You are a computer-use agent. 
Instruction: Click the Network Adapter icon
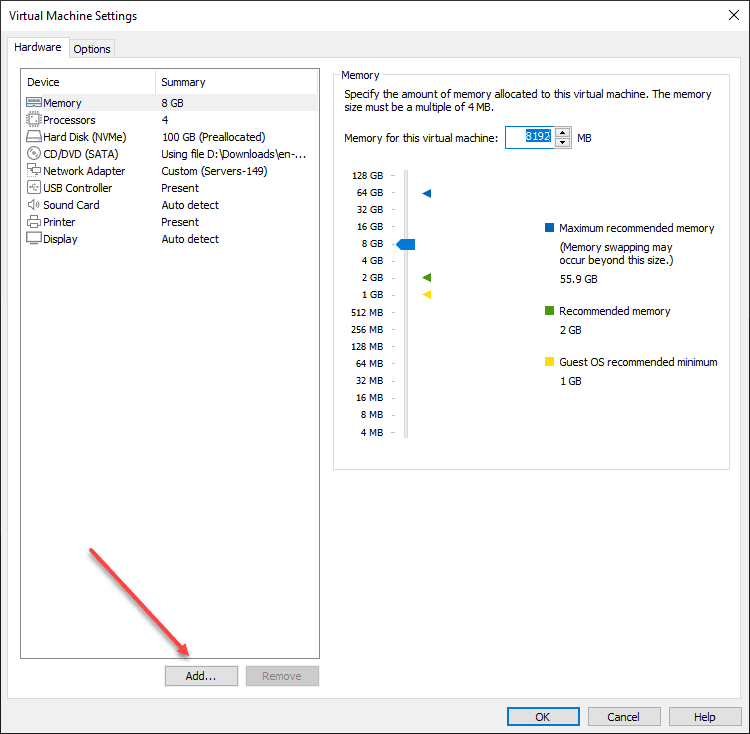[x=33, y=170]
